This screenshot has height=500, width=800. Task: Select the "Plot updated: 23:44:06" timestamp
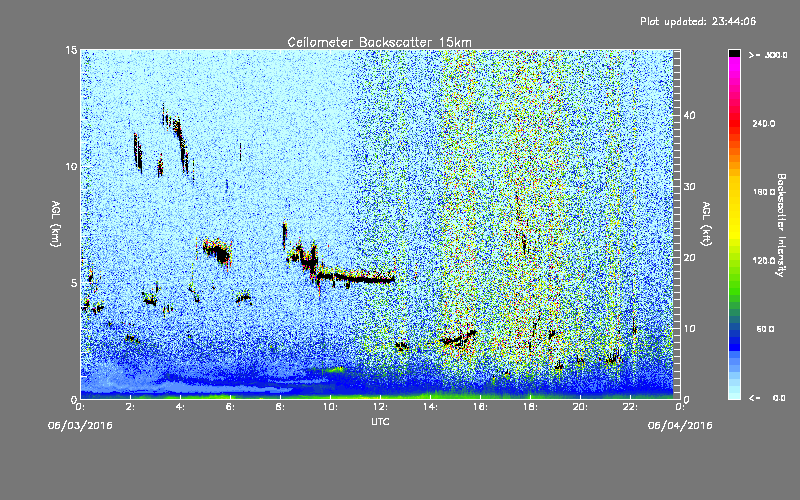click(697, 21)
